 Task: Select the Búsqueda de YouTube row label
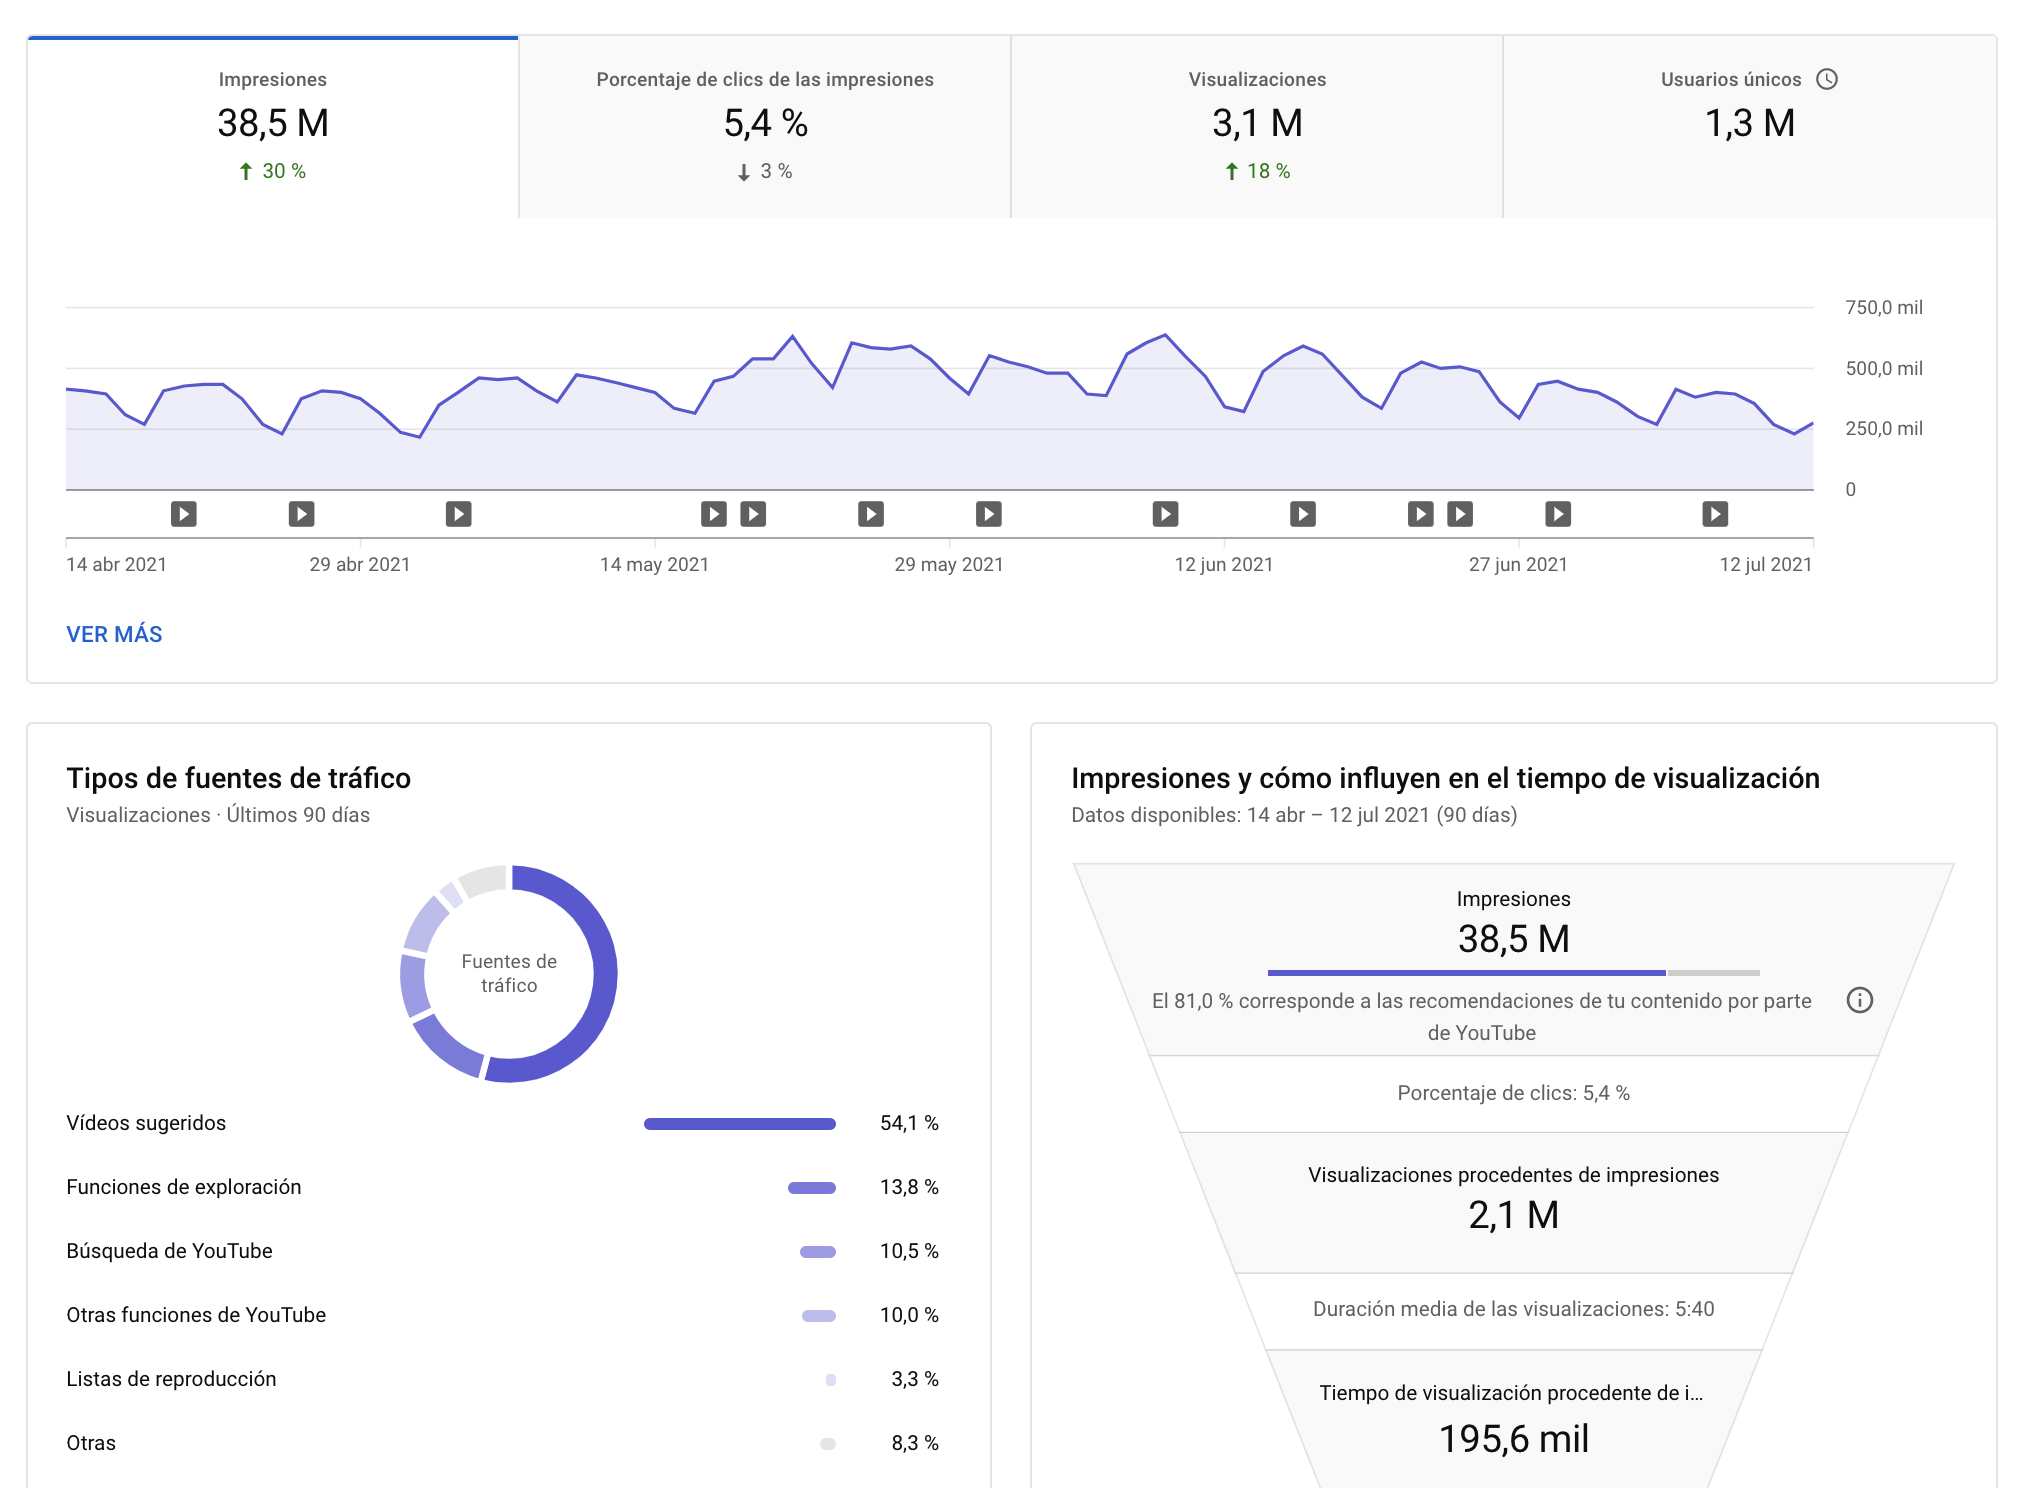click(169, 1251)
